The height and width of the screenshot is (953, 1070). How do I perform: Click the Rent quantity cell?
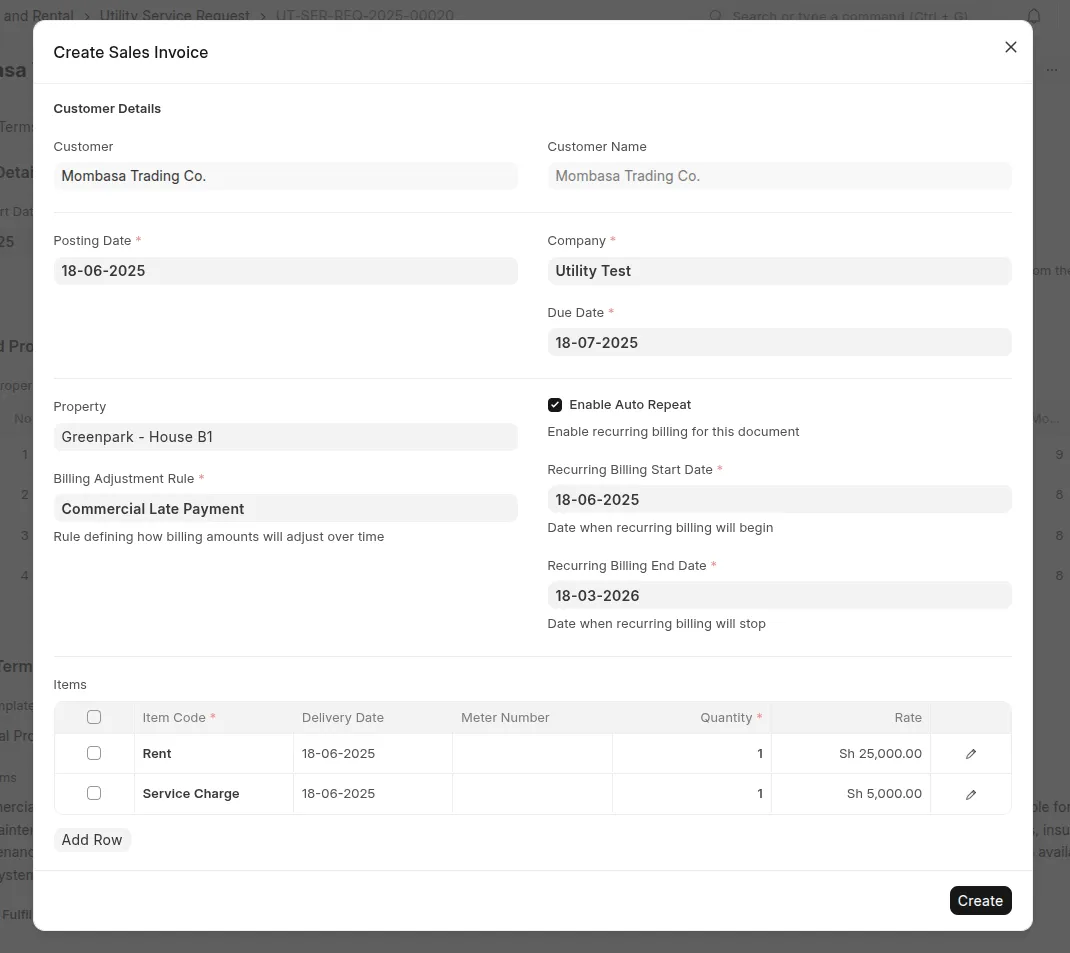tap(692, 754)
